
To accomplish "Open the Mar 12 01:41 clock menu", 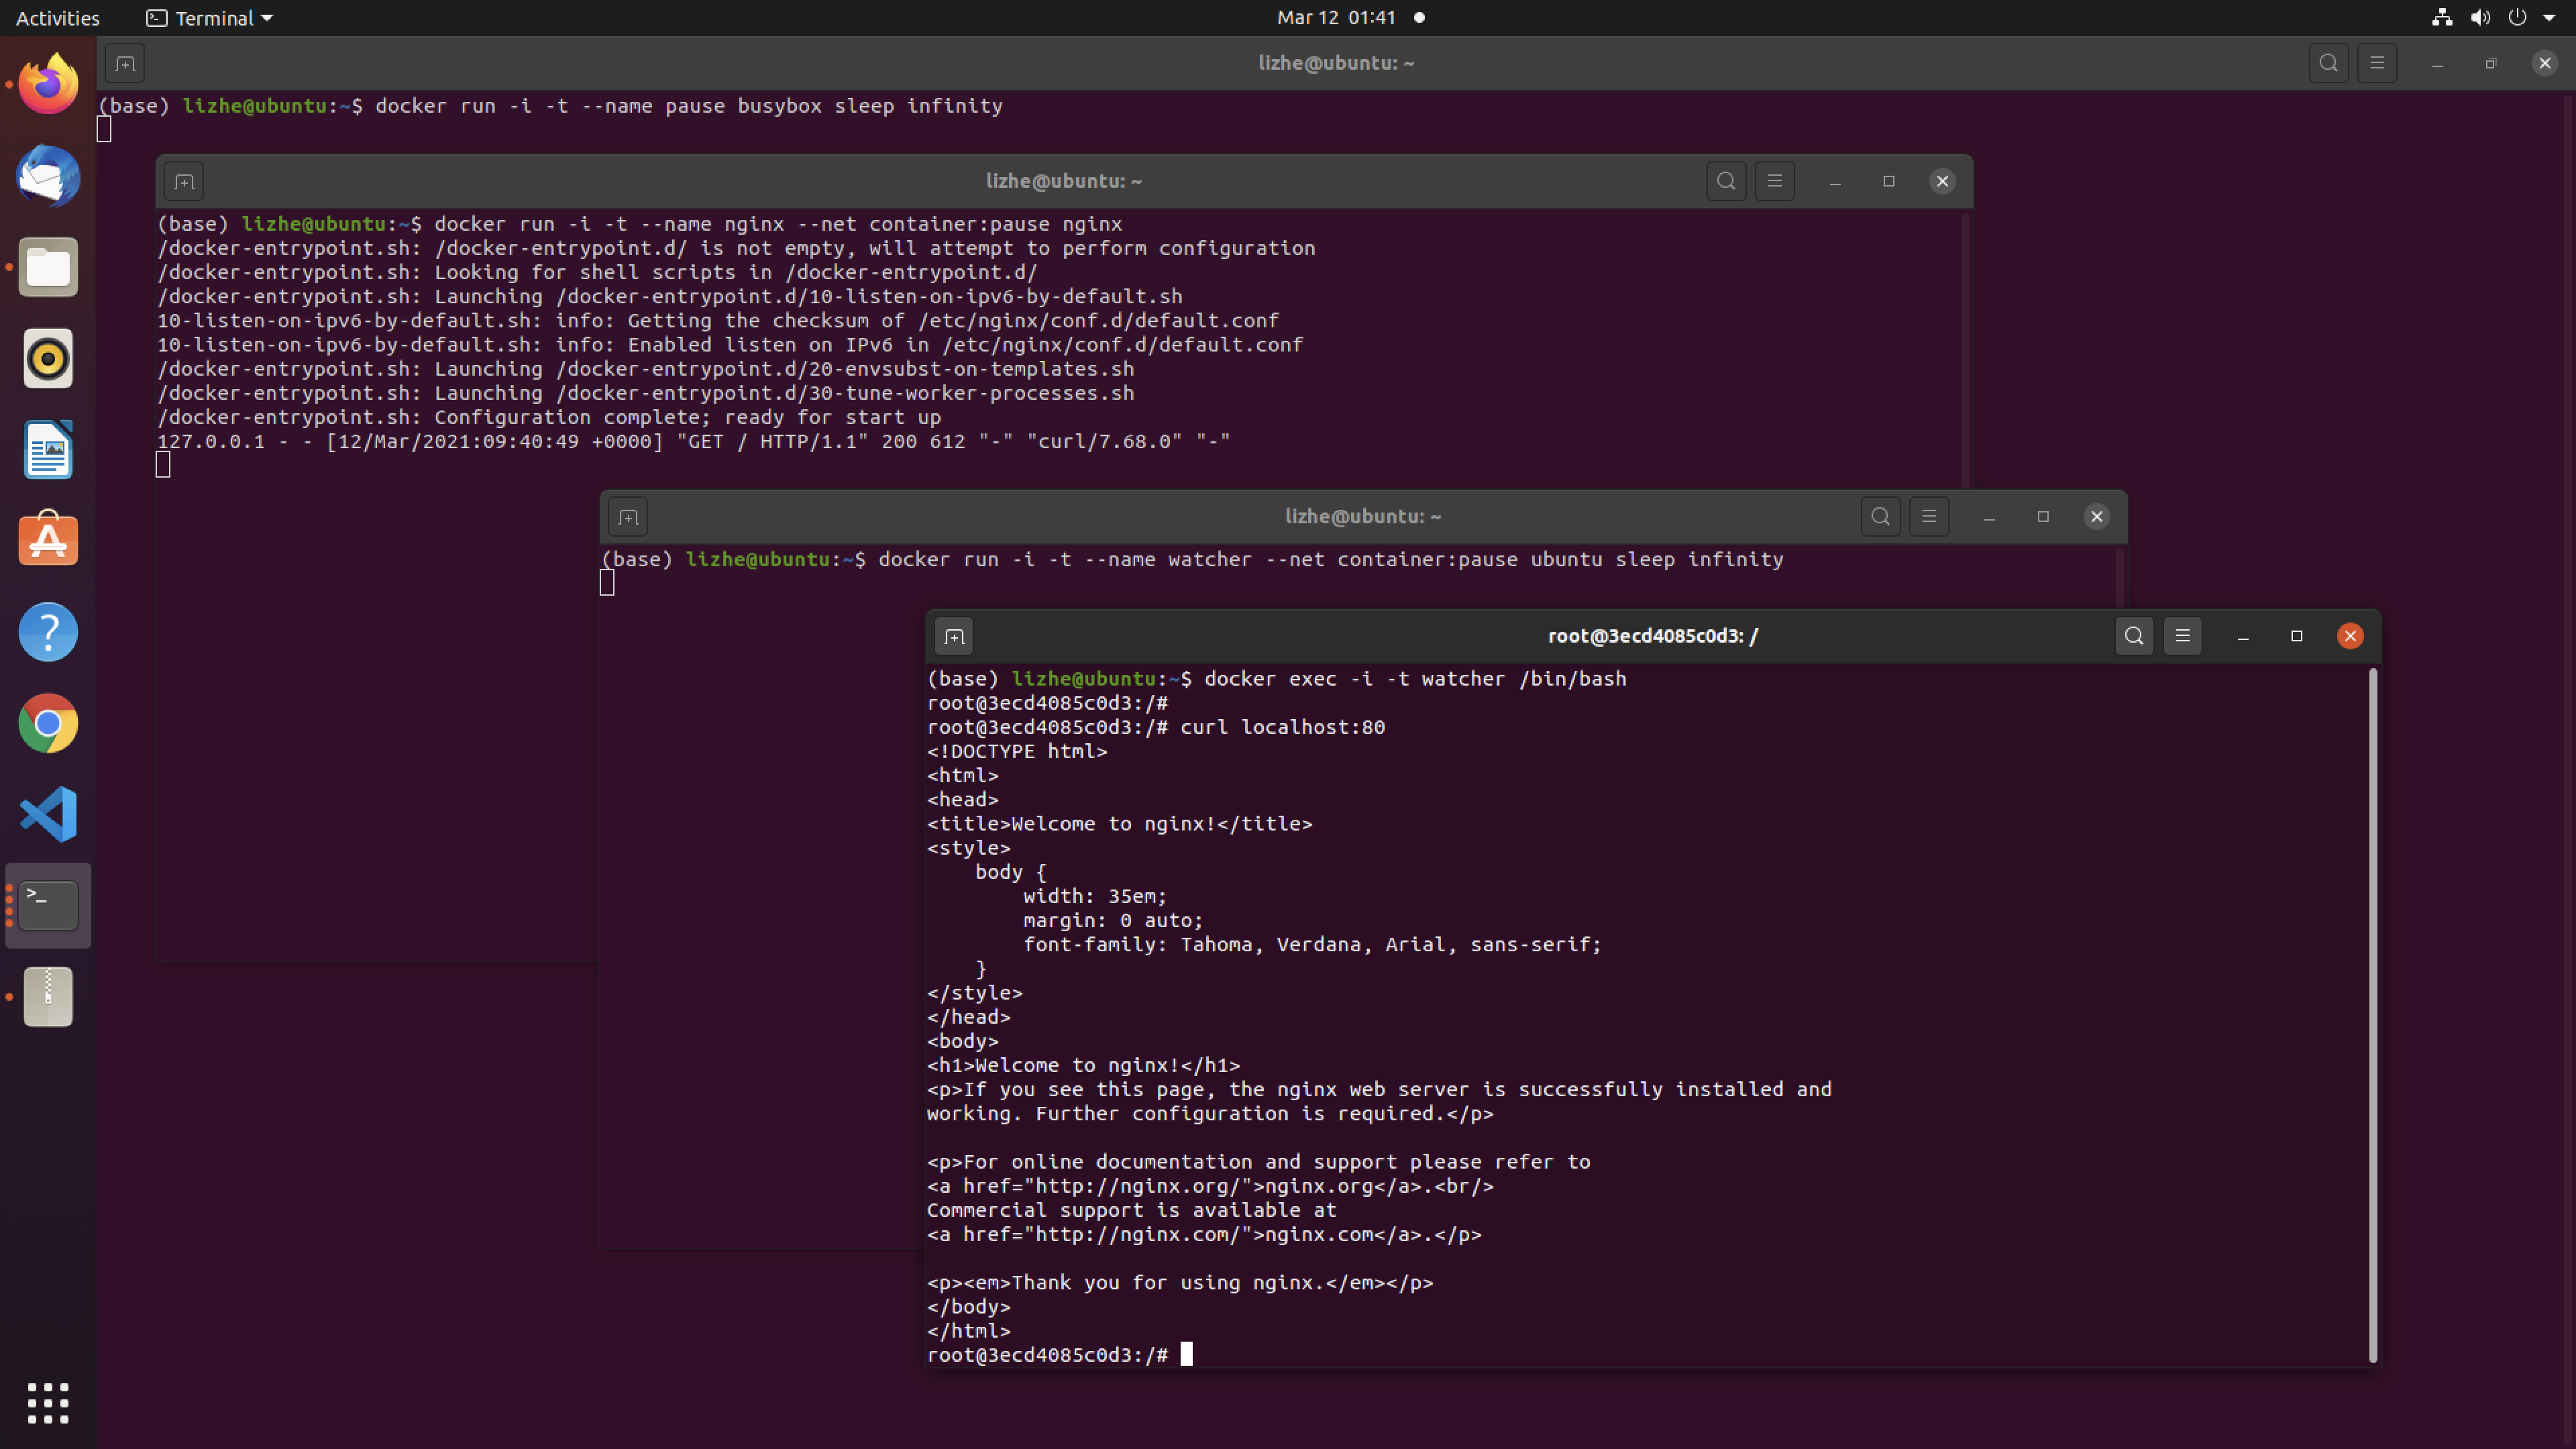I will click(x=1336, y=17).
